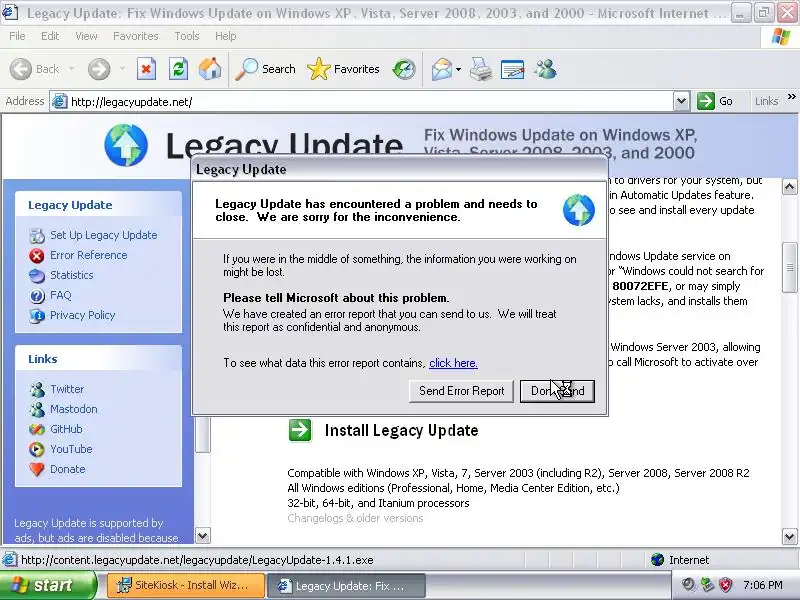The image size is (800, 600).
Task: Click Twitter sidebar icon
Action: tap(37, 389)
